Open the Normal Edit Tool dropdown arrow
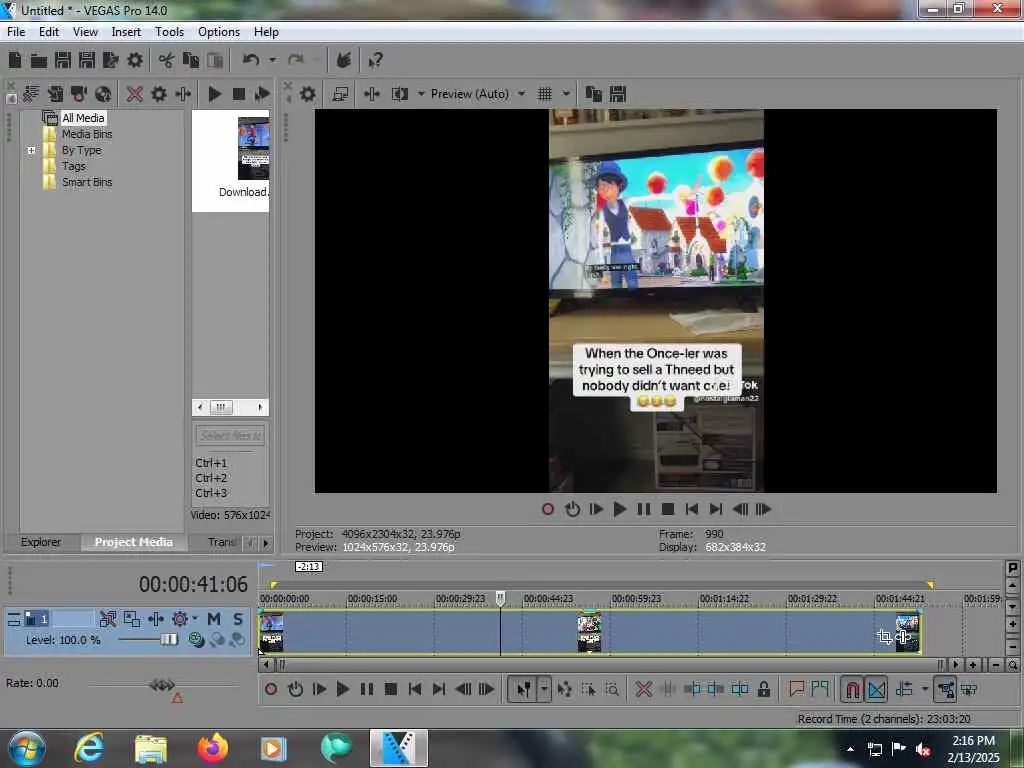 [543, 689]
